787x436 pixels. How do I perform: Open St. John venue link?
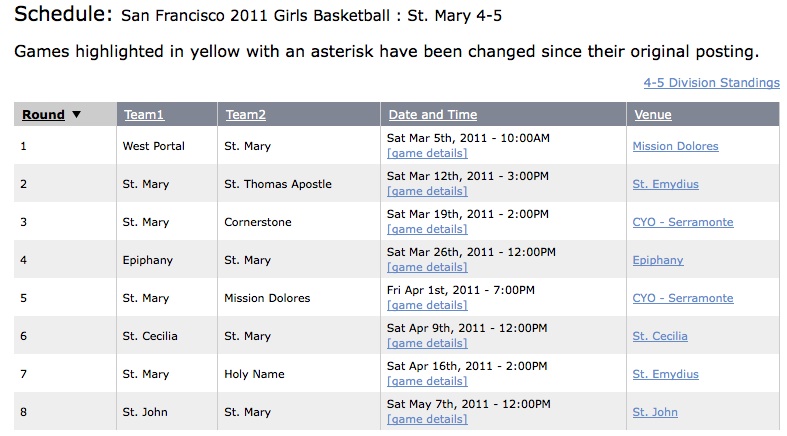click(x=655, y=412)
